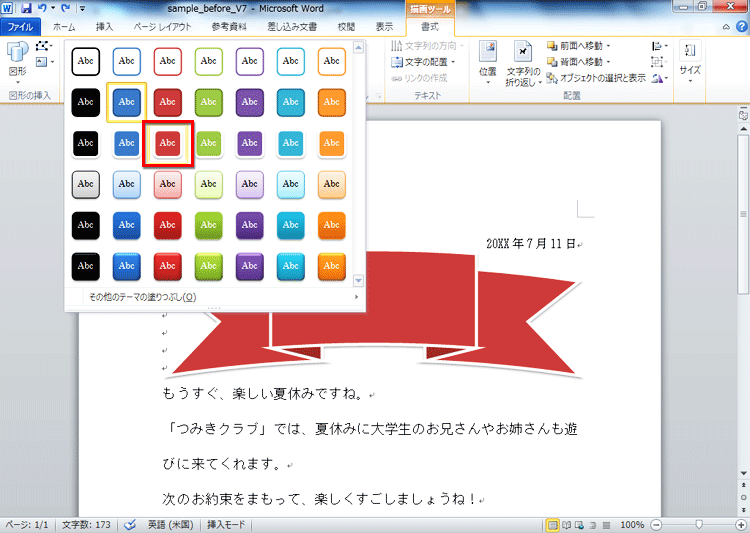Open 背面へ移動 send backward dropdown
Image resolution: width=750 pixels, height=533 pixels.
[579, 62]
